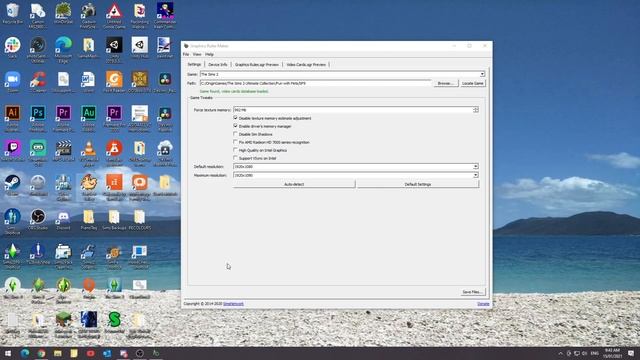Select the RECOLOURS folder on desktop
640x360 pixels.
click(140, 219)
